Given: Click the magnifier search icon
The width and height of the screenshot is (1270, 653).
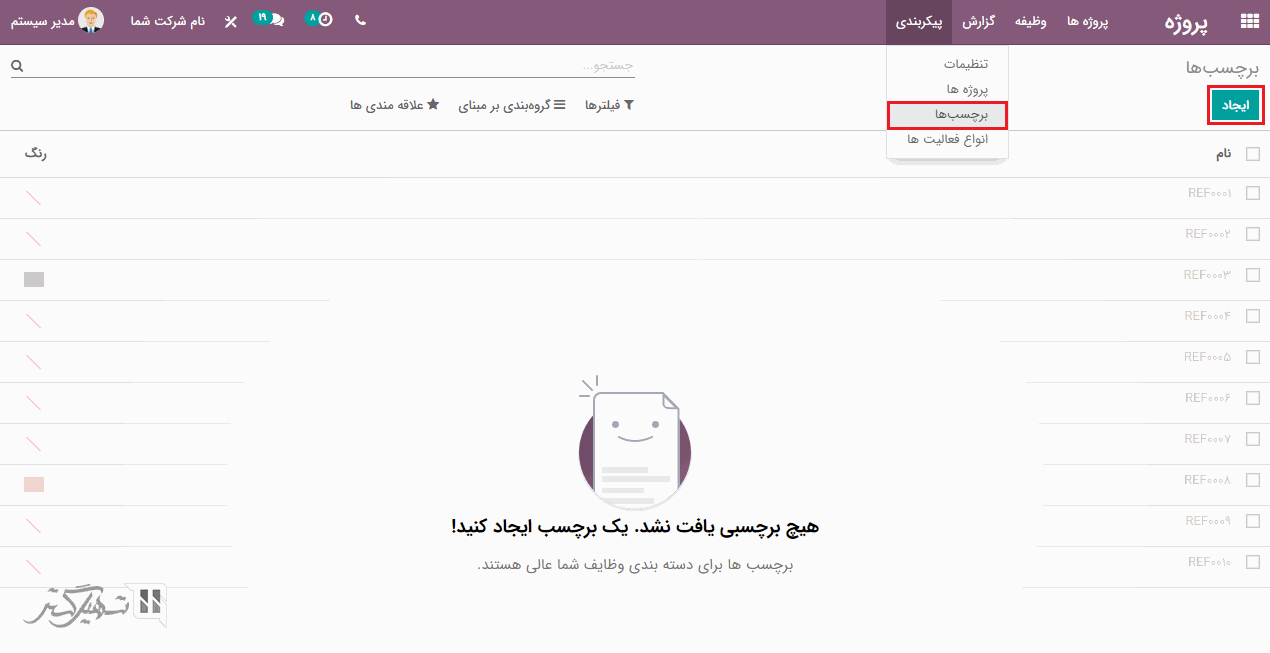Looking at the screenshot, I should pyautogui.click(x=17, y=66).
